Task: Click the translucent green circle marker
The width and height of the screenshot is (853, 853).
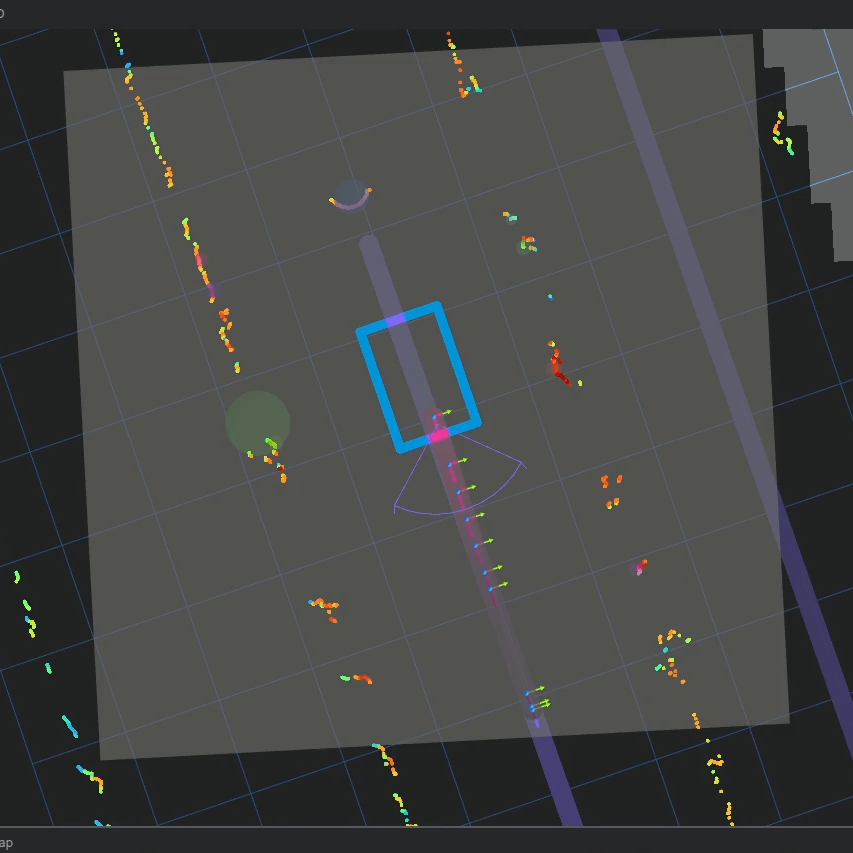Action: [258, 423]
